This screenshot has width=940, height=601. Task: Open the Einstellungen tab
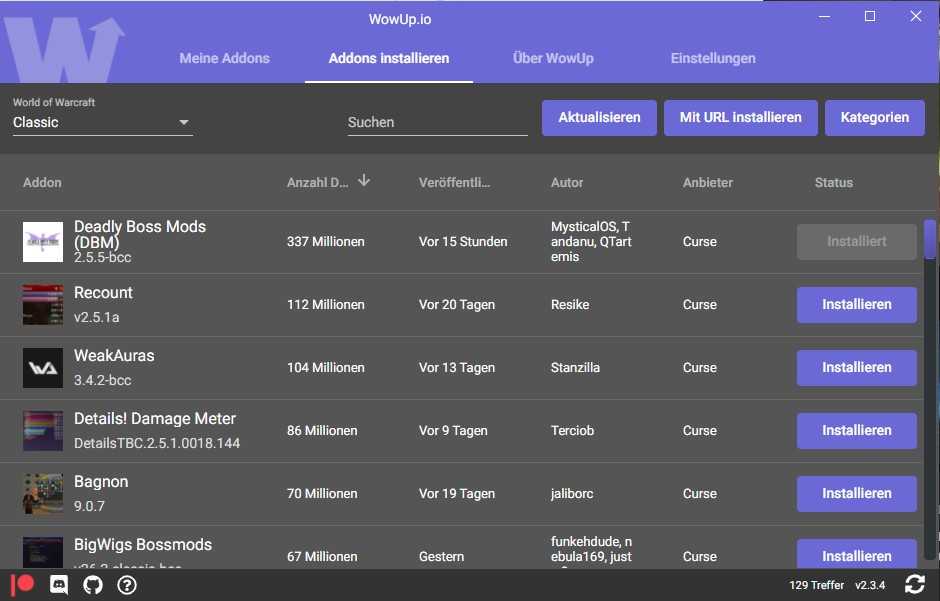pyautogui.click(x=713, y=58)
